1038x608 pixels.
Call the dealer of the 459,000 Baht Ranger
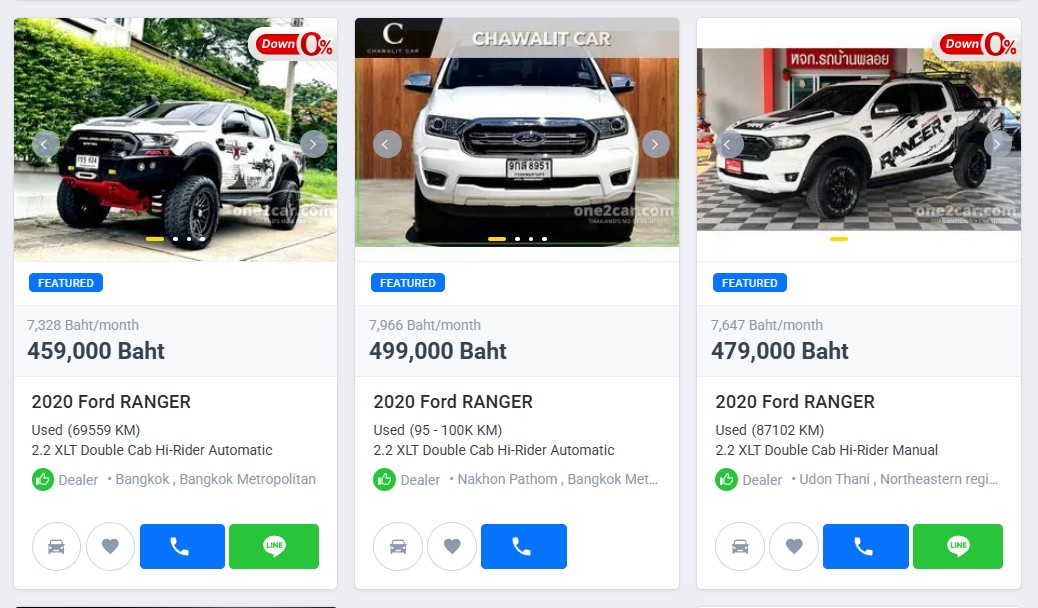(x=182, y=546)
